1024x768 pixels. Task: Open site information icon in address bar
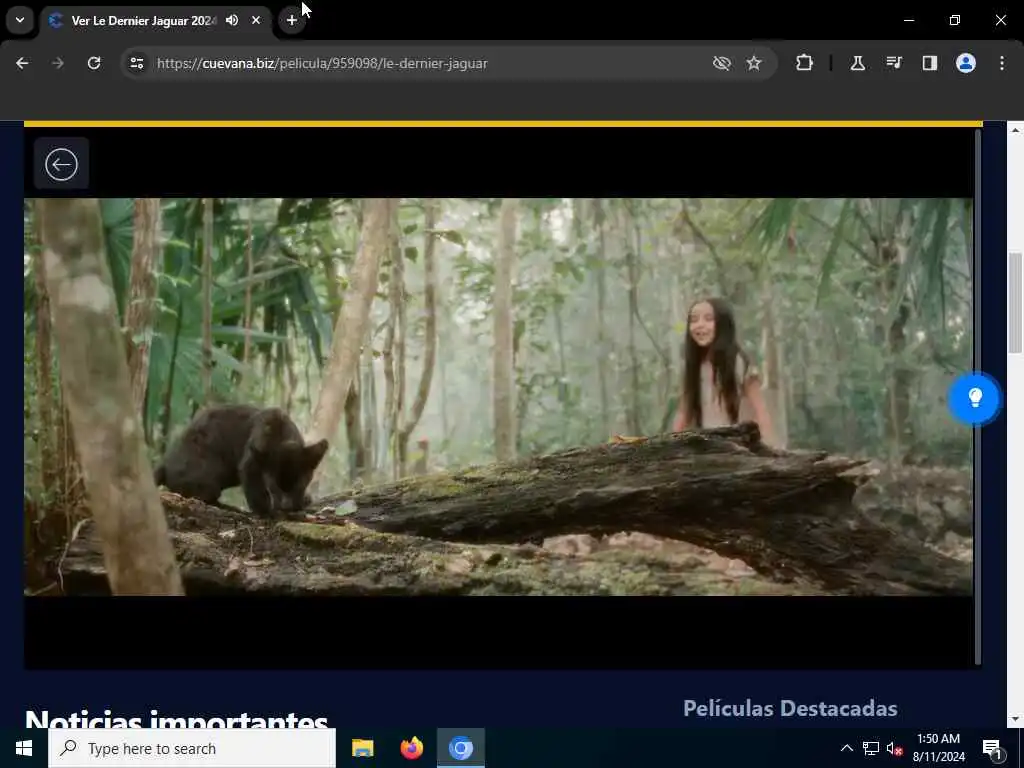pos(136,63)
